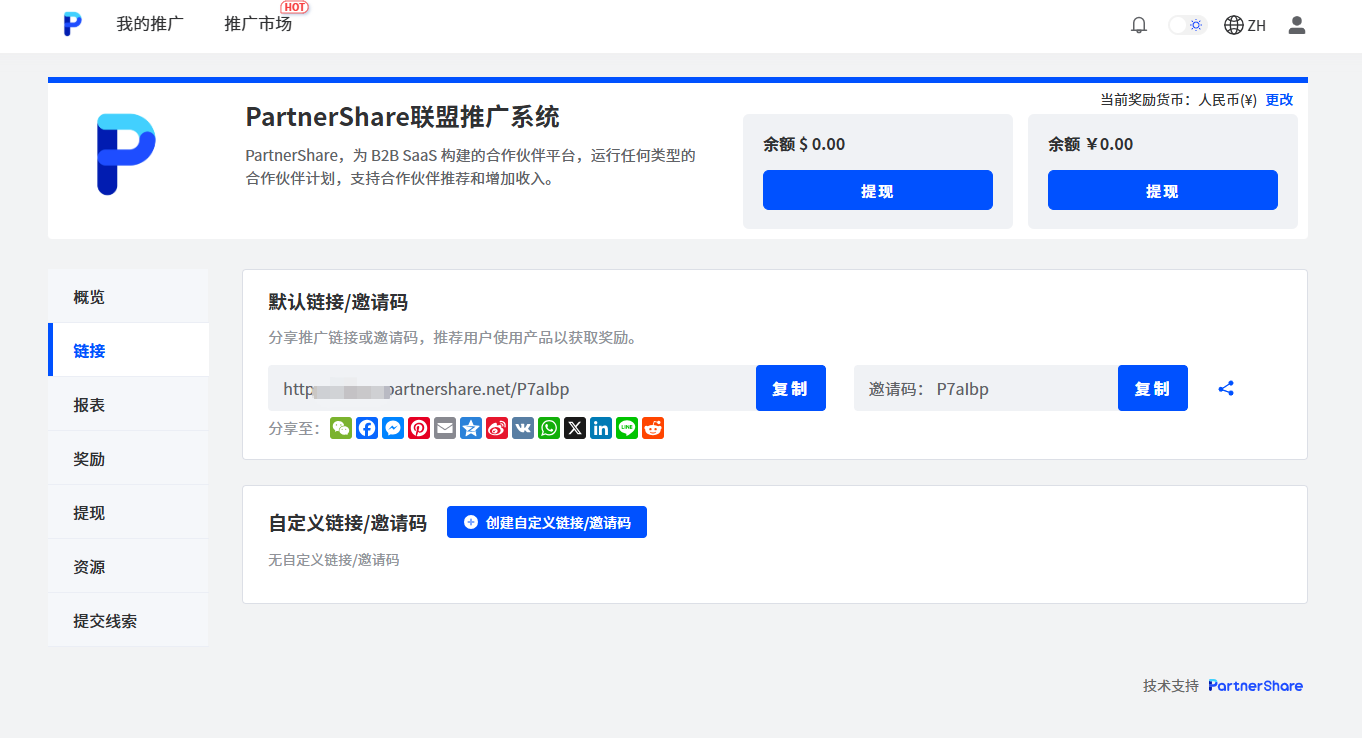Open notifications bell
This screenshot has width=1362, height=738.
pyautogui.click(x=1139, y=25)
